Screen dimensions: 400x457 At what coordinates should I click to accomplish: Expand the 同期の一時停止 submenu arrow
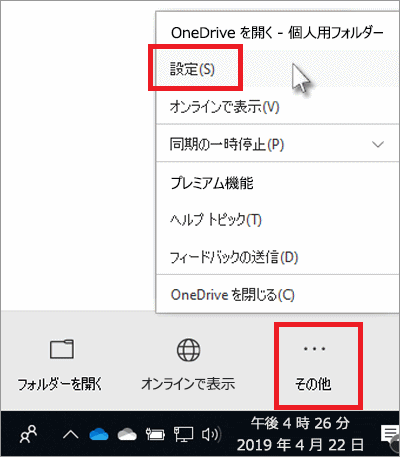click(x=378, y=144)
